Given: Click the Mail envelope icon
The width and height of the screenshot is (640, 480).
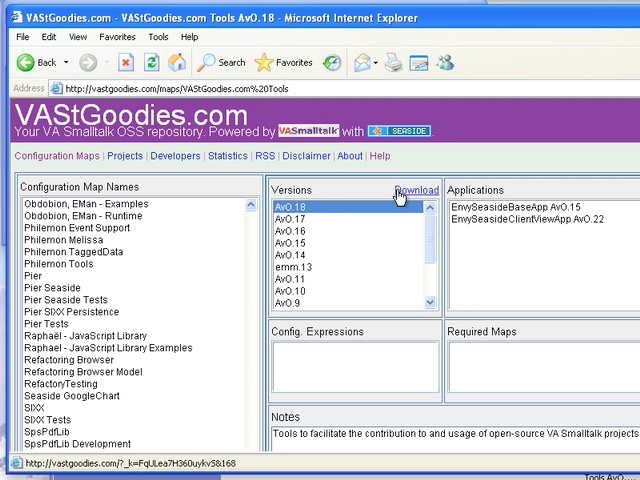Looking at the screenshot, I should (362, 63).
